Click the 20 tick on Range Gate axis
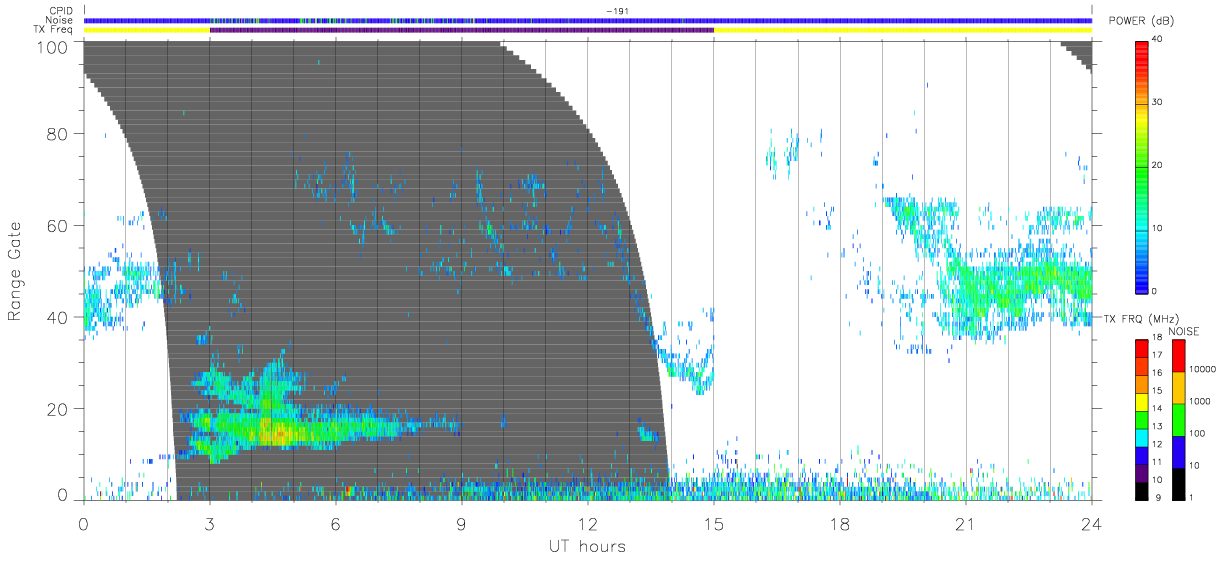Viewport: 1228px width, 567px height. (60, 409)
